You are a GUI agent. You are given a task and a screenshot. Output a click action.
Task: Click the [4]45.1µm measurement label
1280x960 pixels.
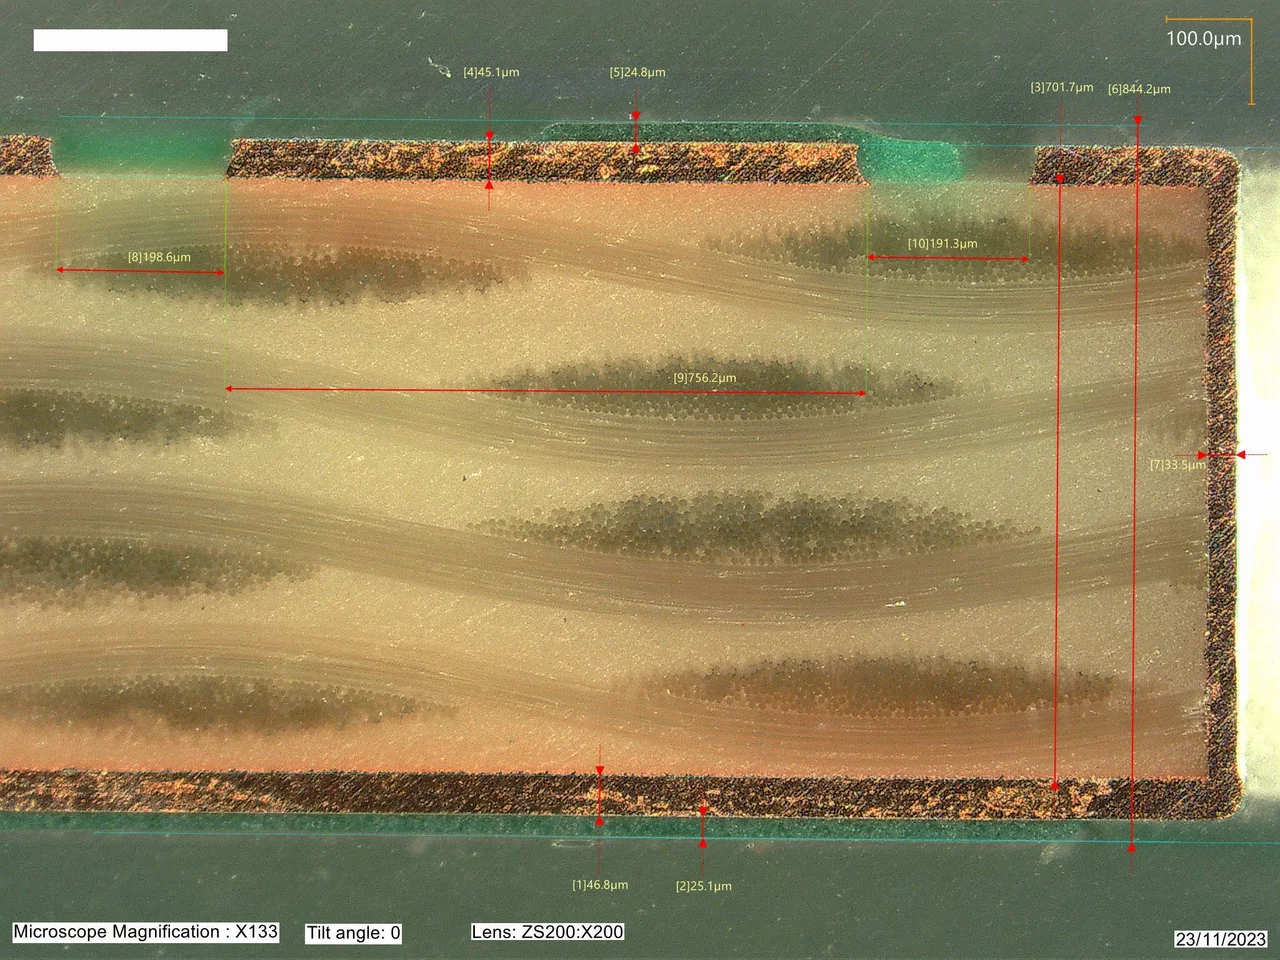(491, 73)
